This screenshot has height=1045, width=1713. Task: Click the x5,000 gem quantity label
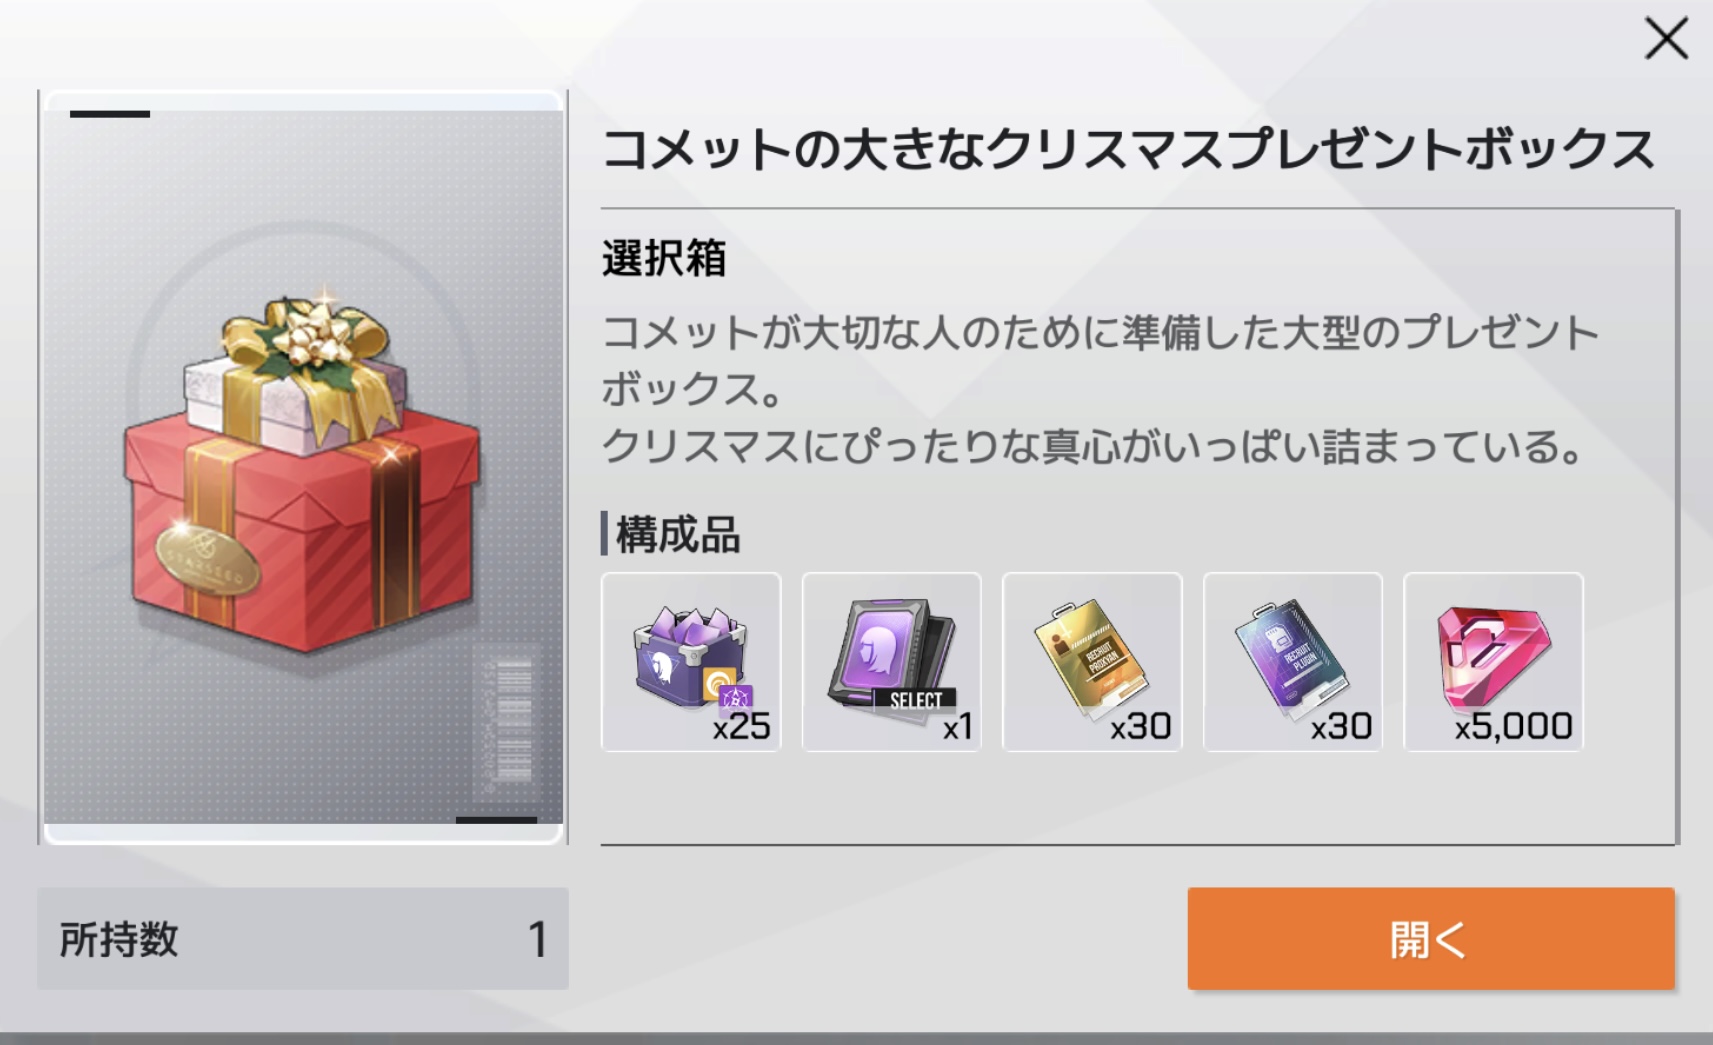(x=1513, y=726)
